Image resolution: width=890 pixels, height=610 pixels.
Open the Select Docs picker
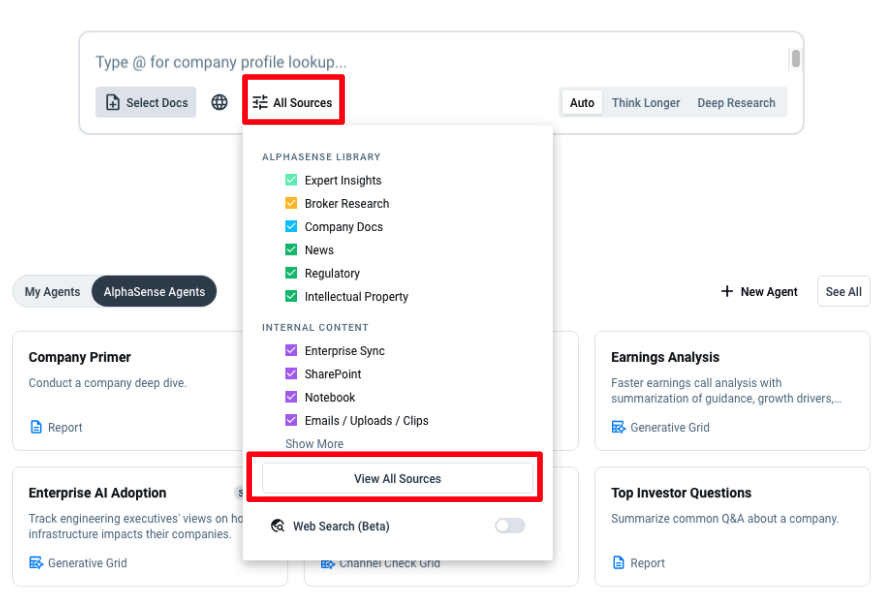click(x=146, y=102)
